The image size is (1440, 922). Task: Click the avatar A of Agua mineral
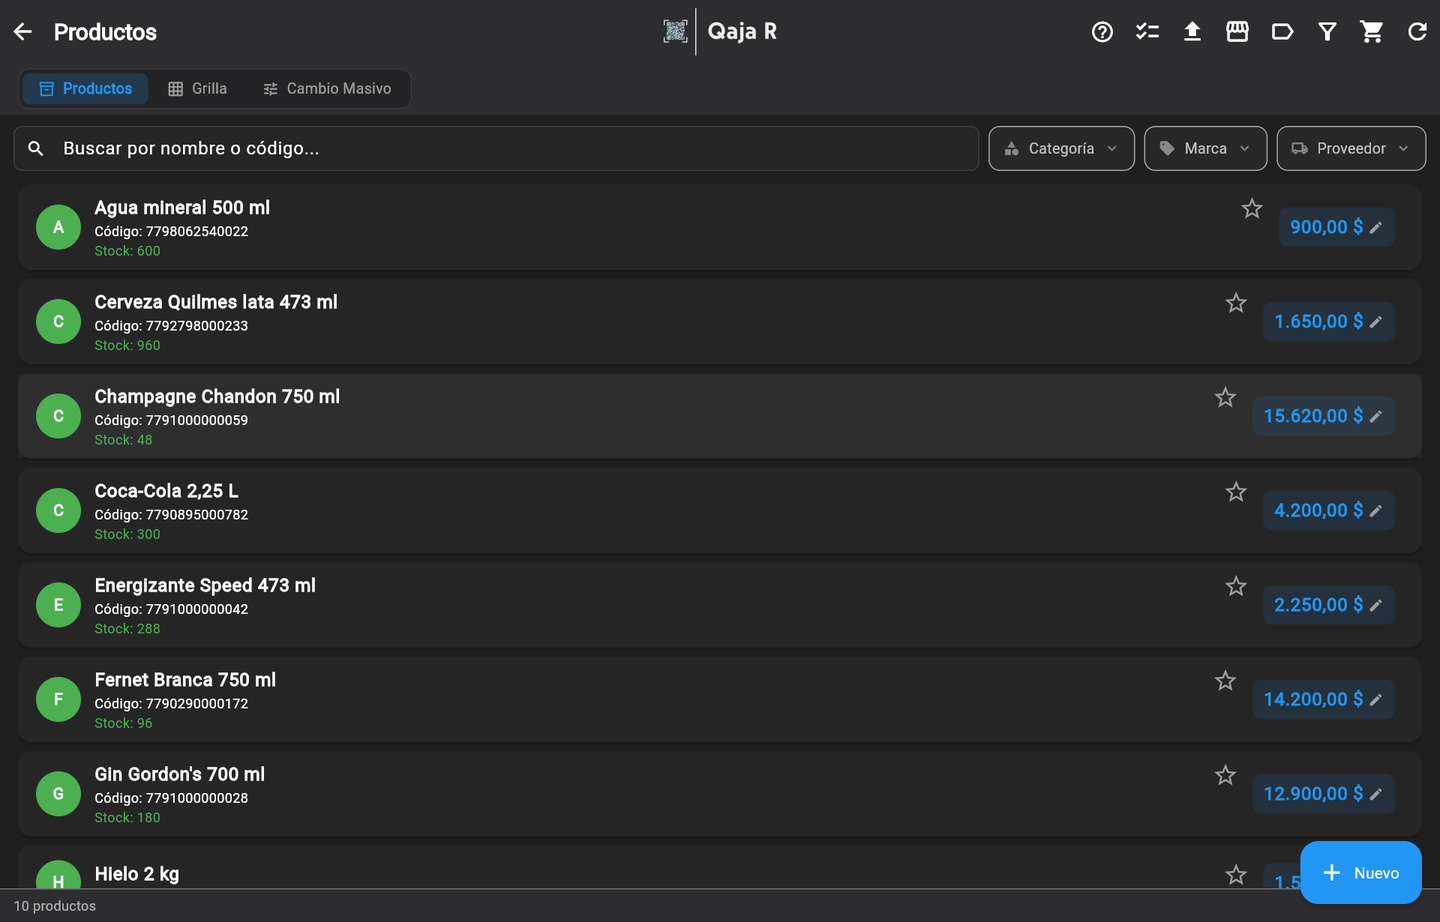click(x=58, y=227)
